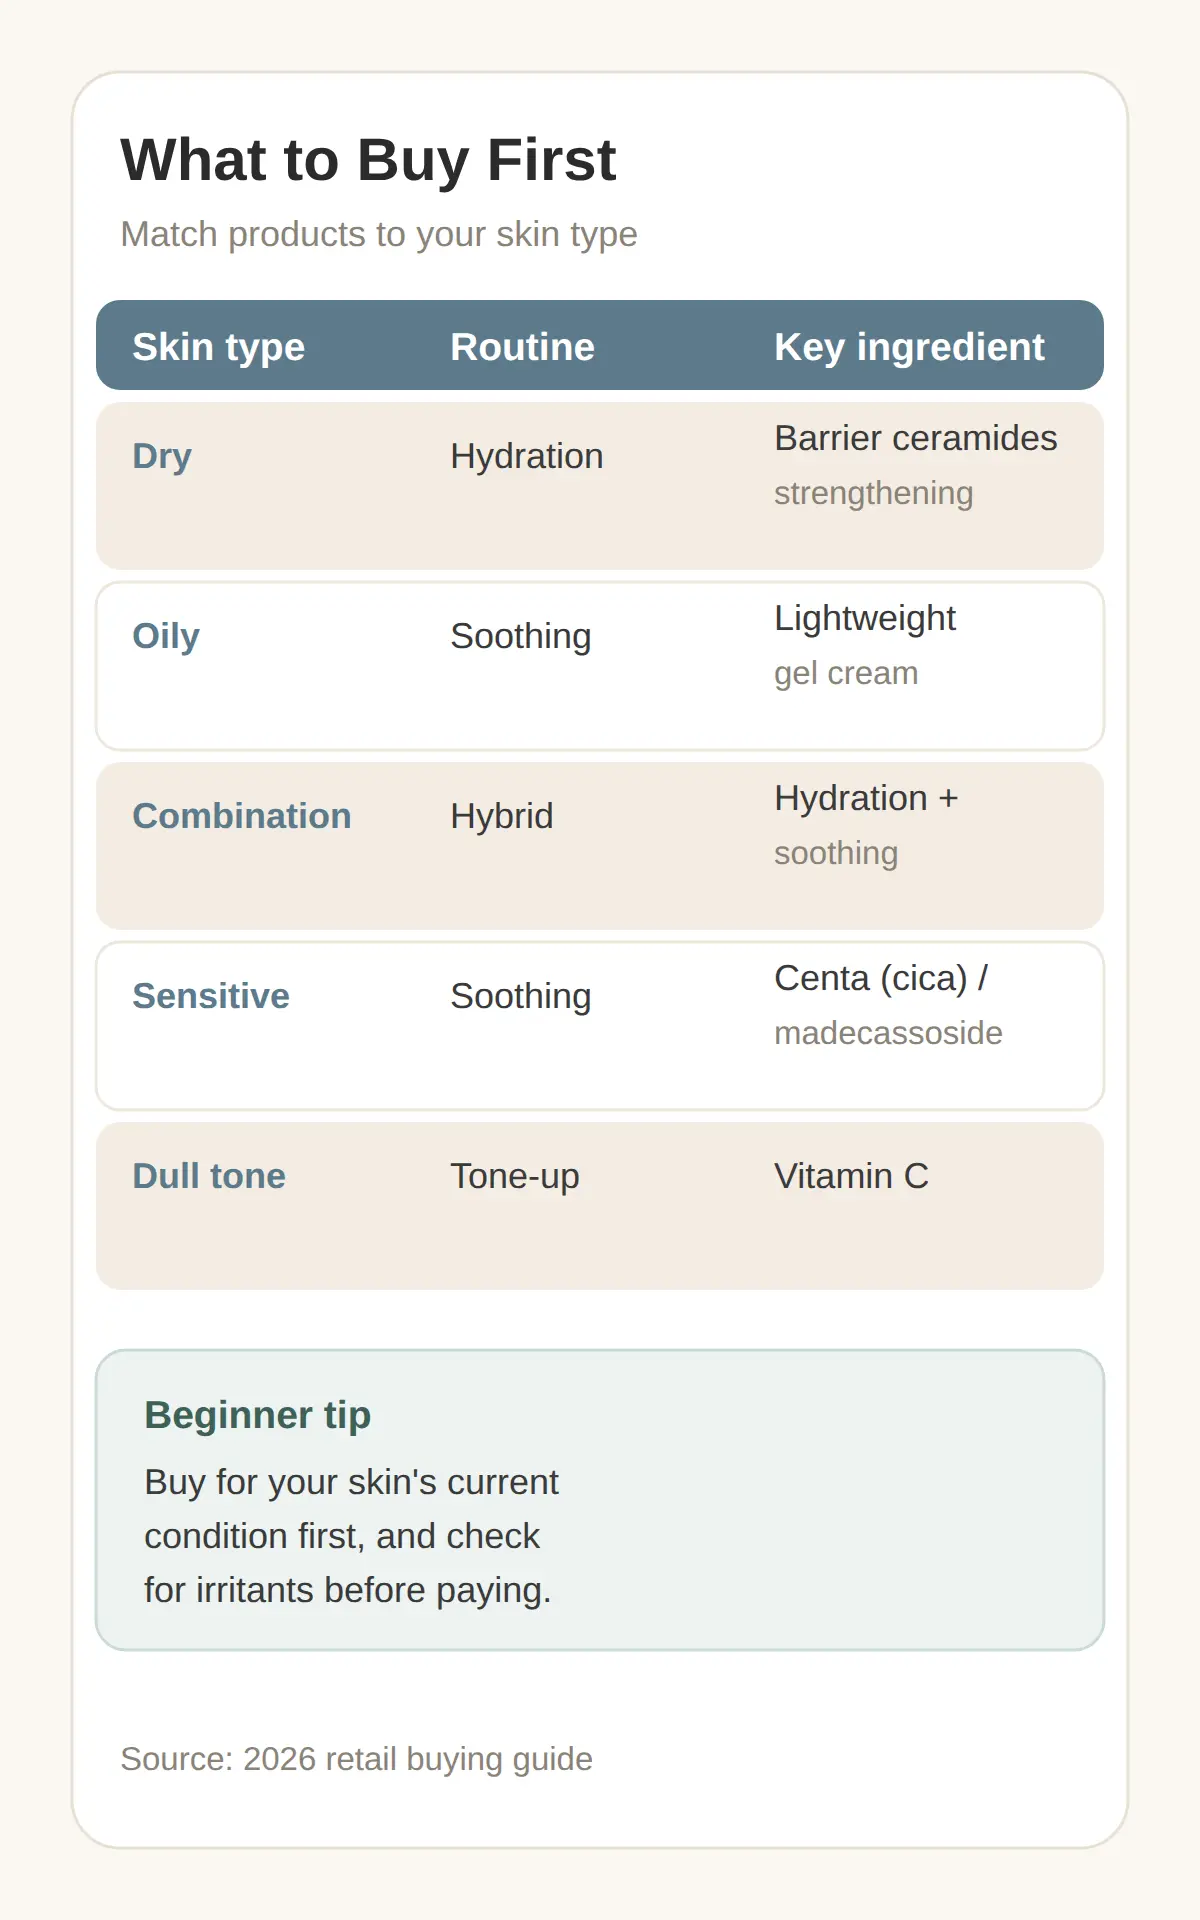The height and width of the screenshot is (1920, 1200).
Task: Open the Dry skin type row
Action: [600, 486]
